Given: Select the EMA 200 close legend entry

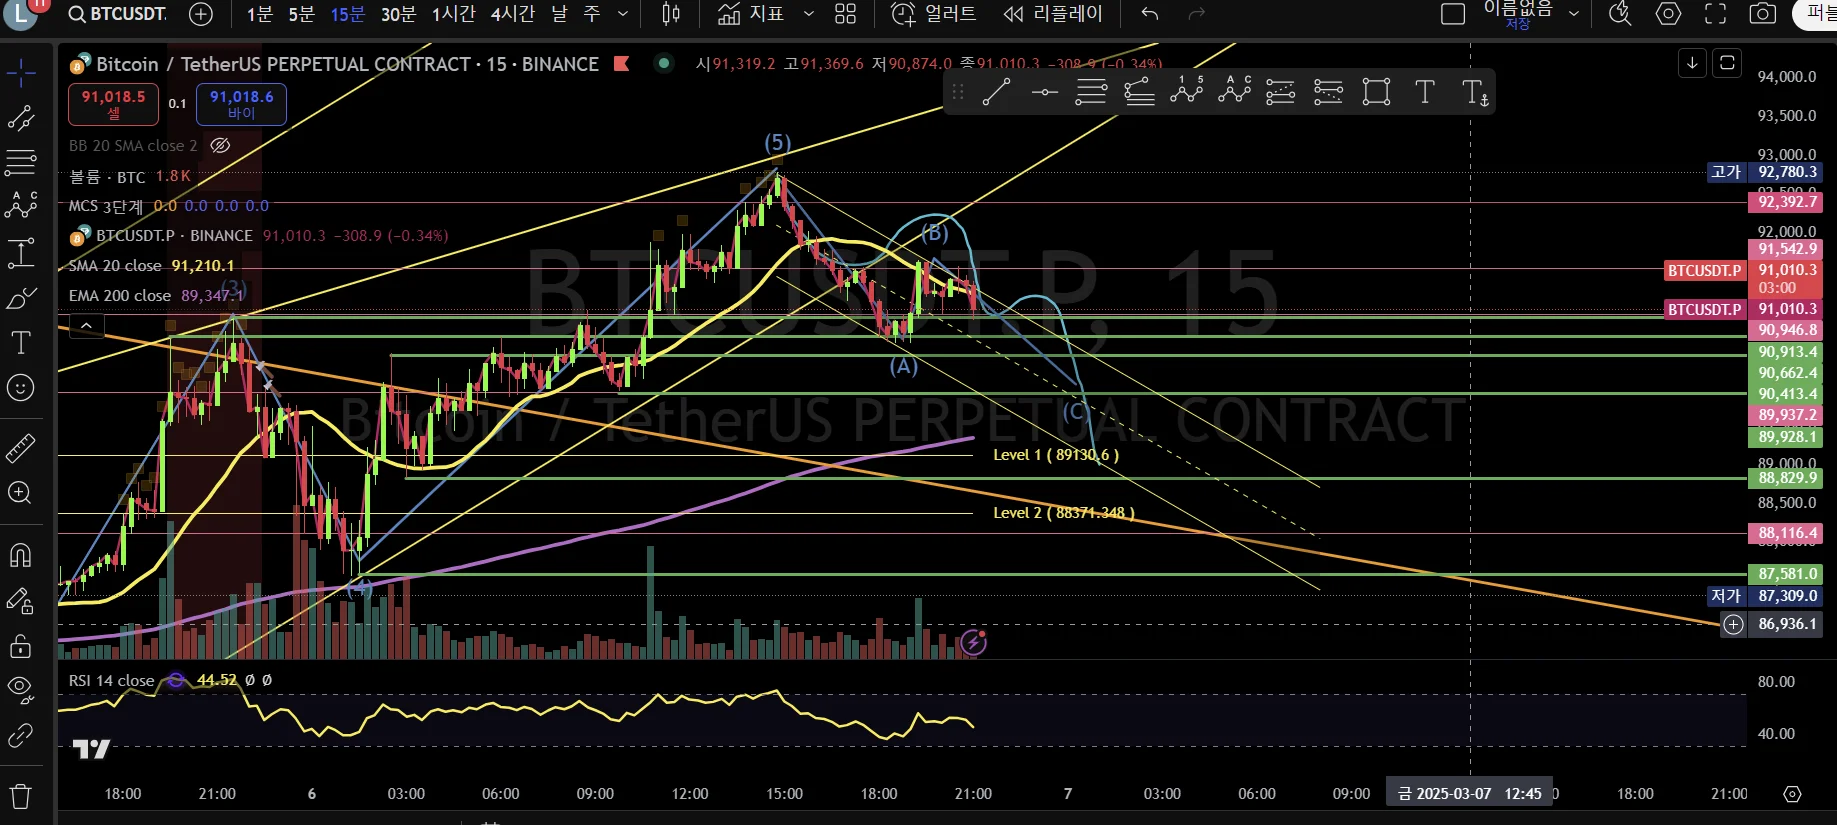Looking at the screenshot, I should point(156,296).
